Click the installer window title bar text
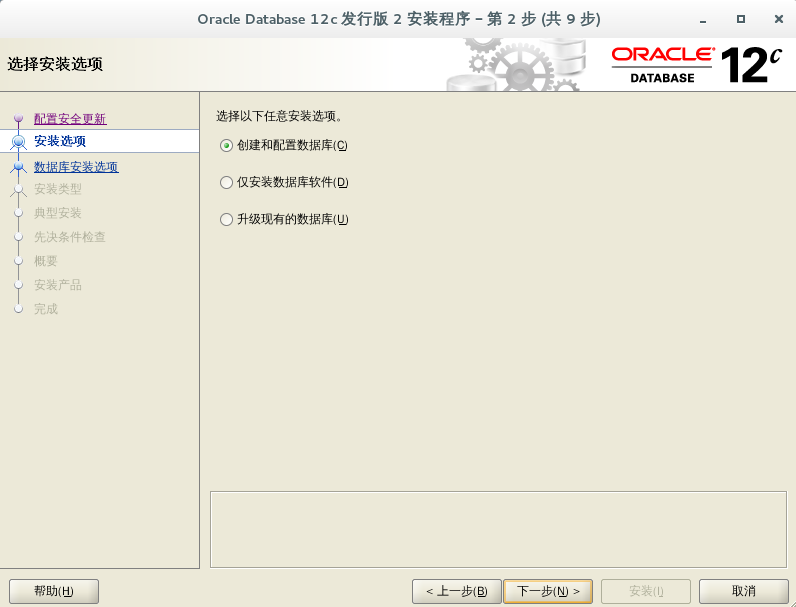The width and height of the screenshot is (796, 607). (x=399, y=19)
